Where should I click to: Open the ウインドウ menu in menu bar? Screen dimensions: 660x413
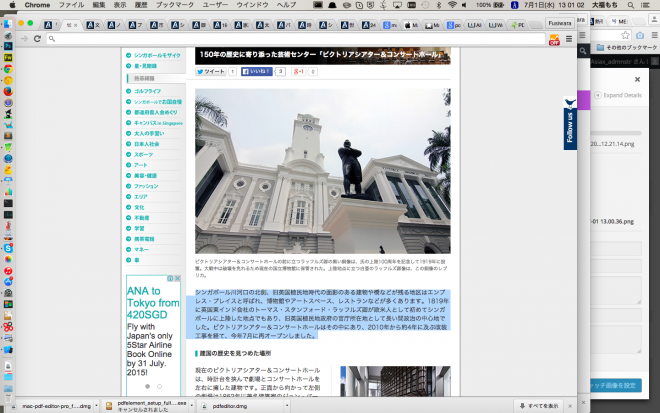click(x=252, y=5)
